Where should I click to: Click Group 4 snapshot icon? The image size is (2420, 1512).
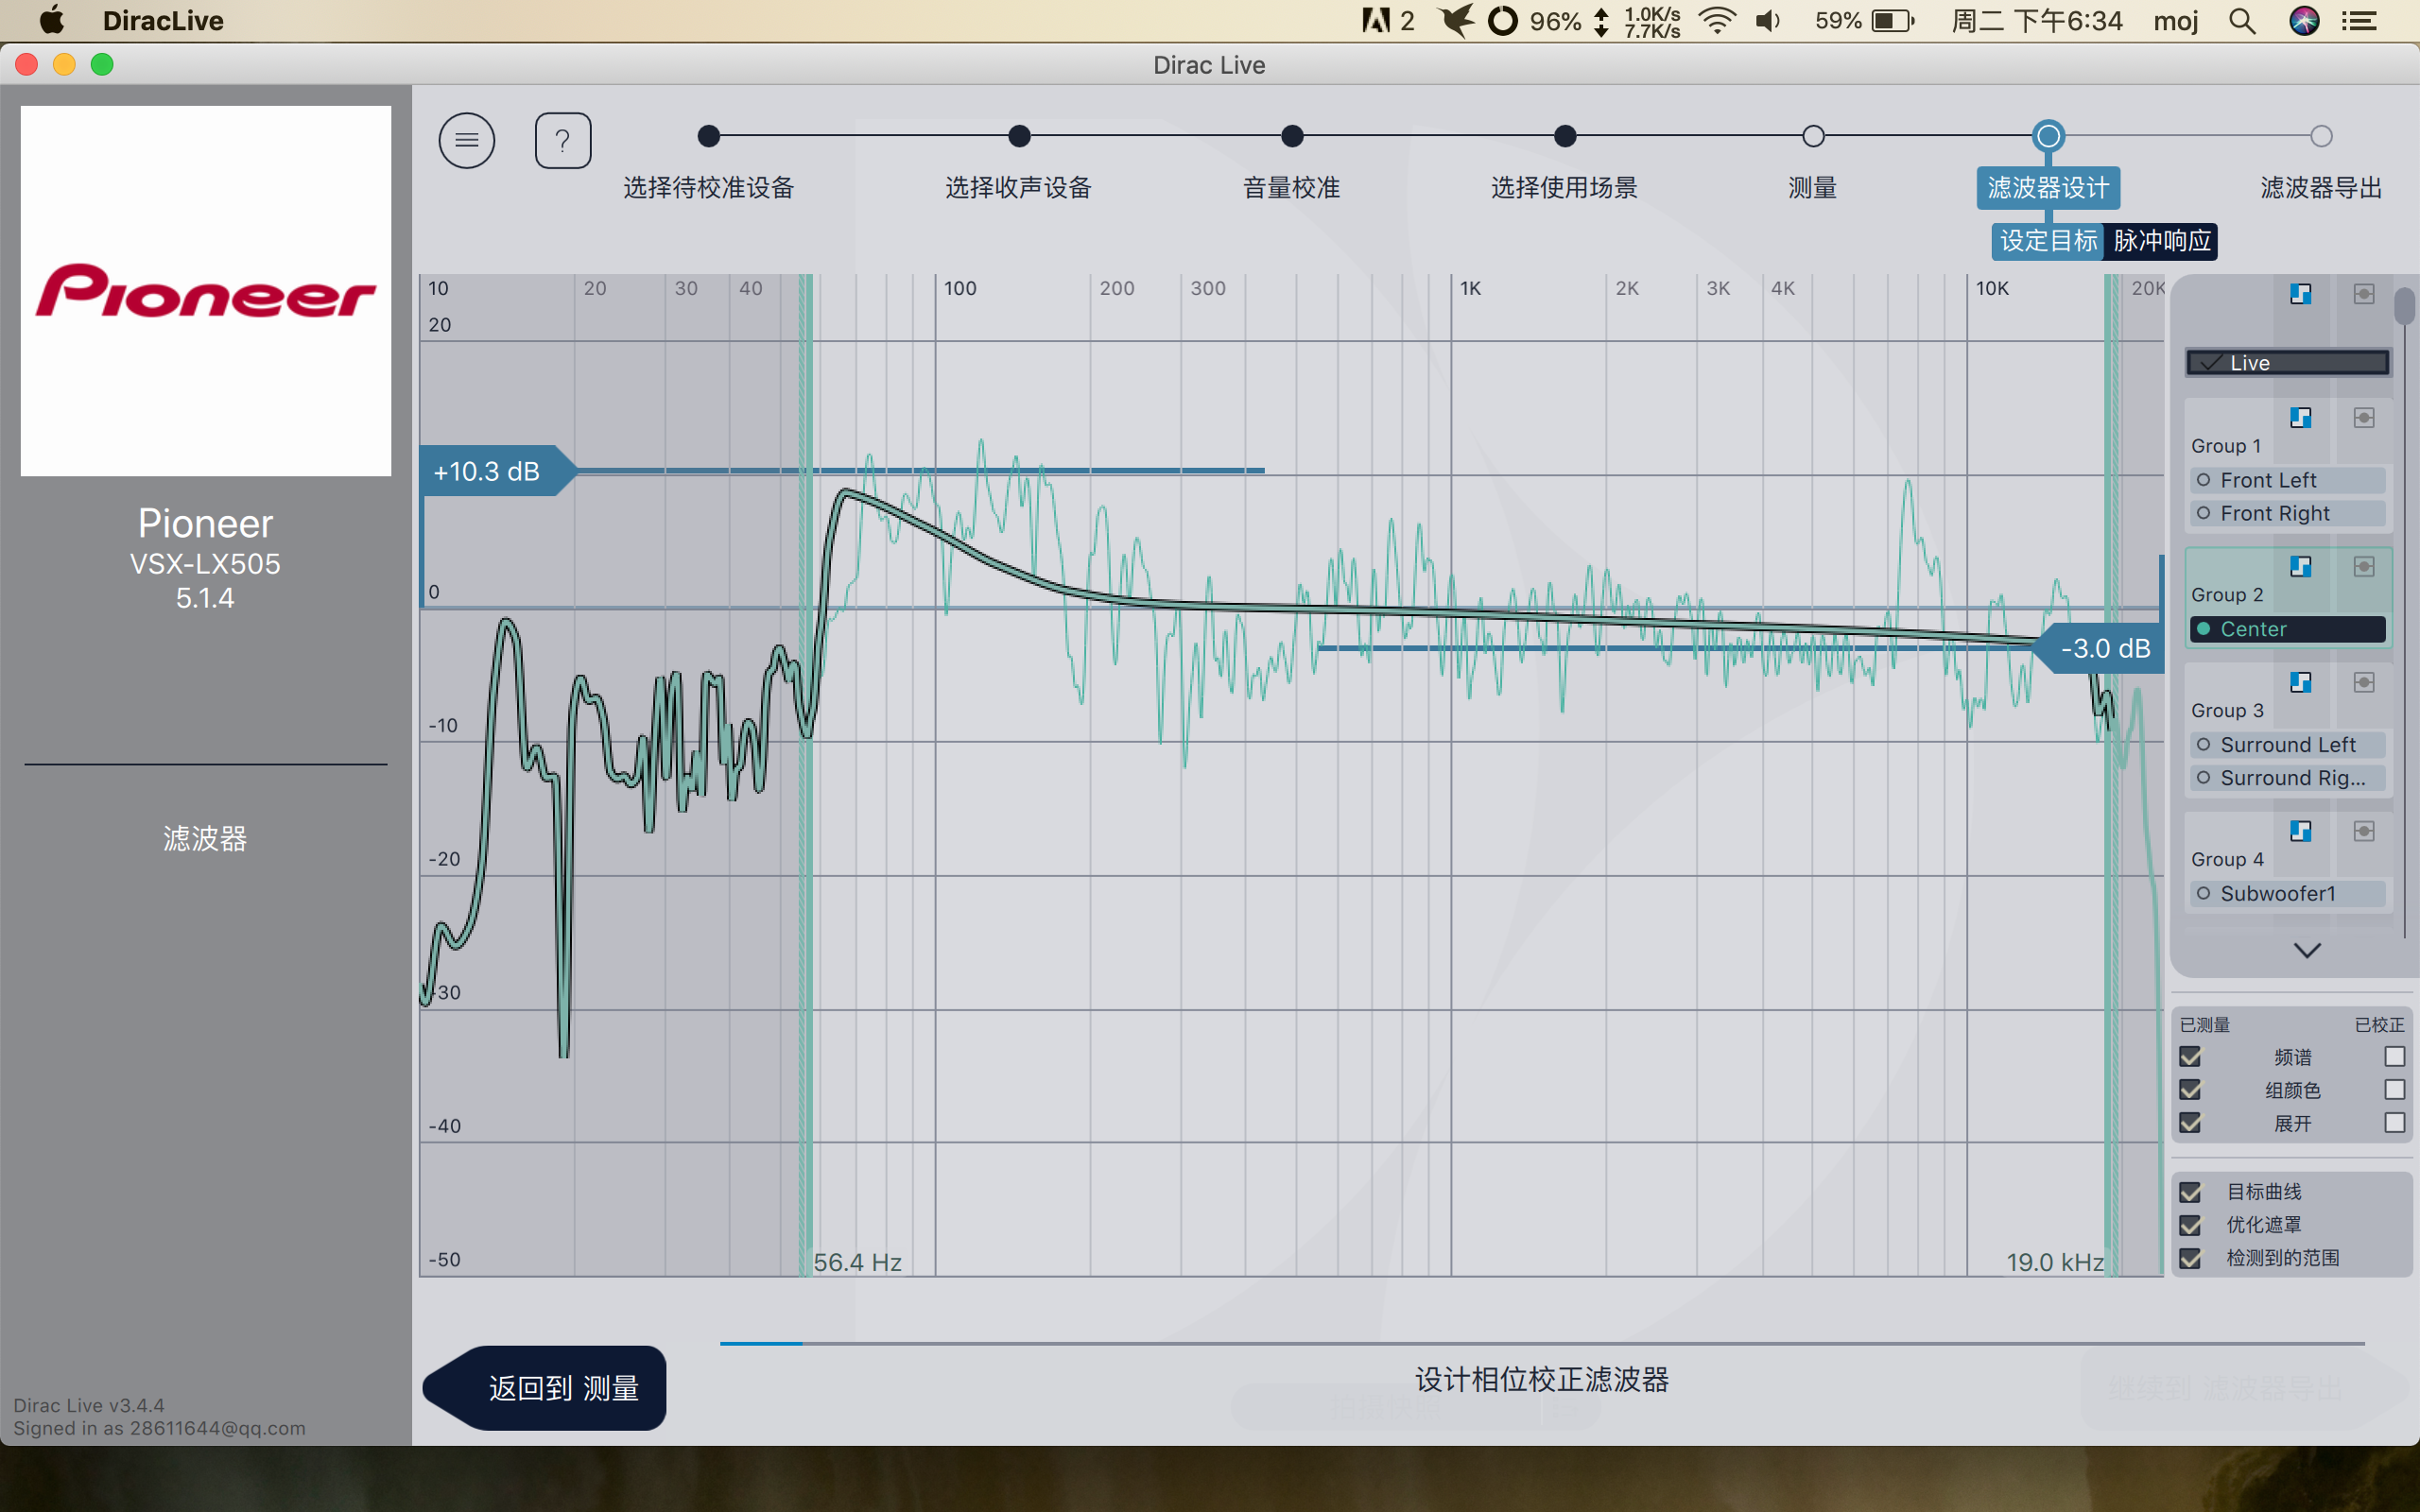click(2363, 831)
